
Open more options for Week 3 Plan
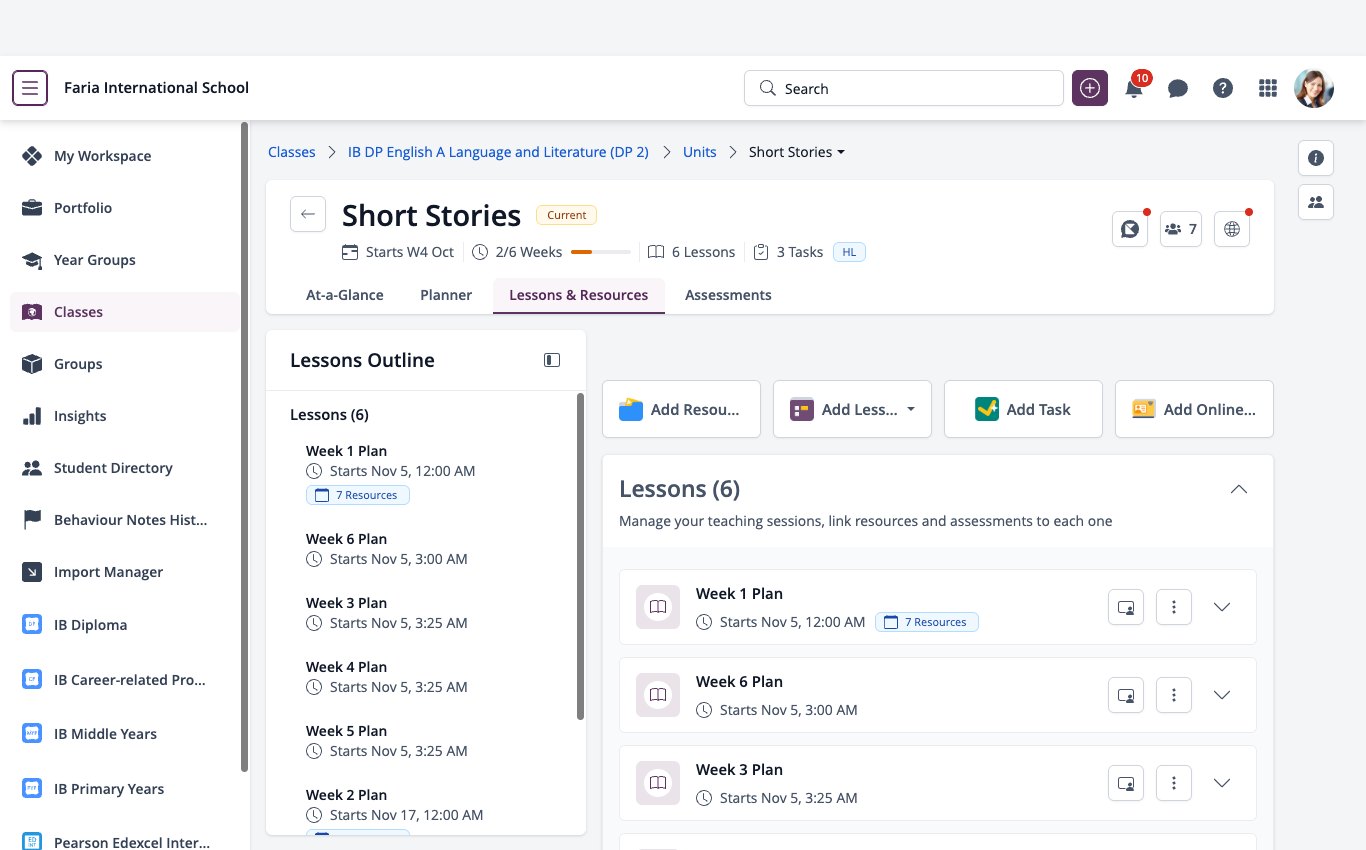click(1174, 783)
